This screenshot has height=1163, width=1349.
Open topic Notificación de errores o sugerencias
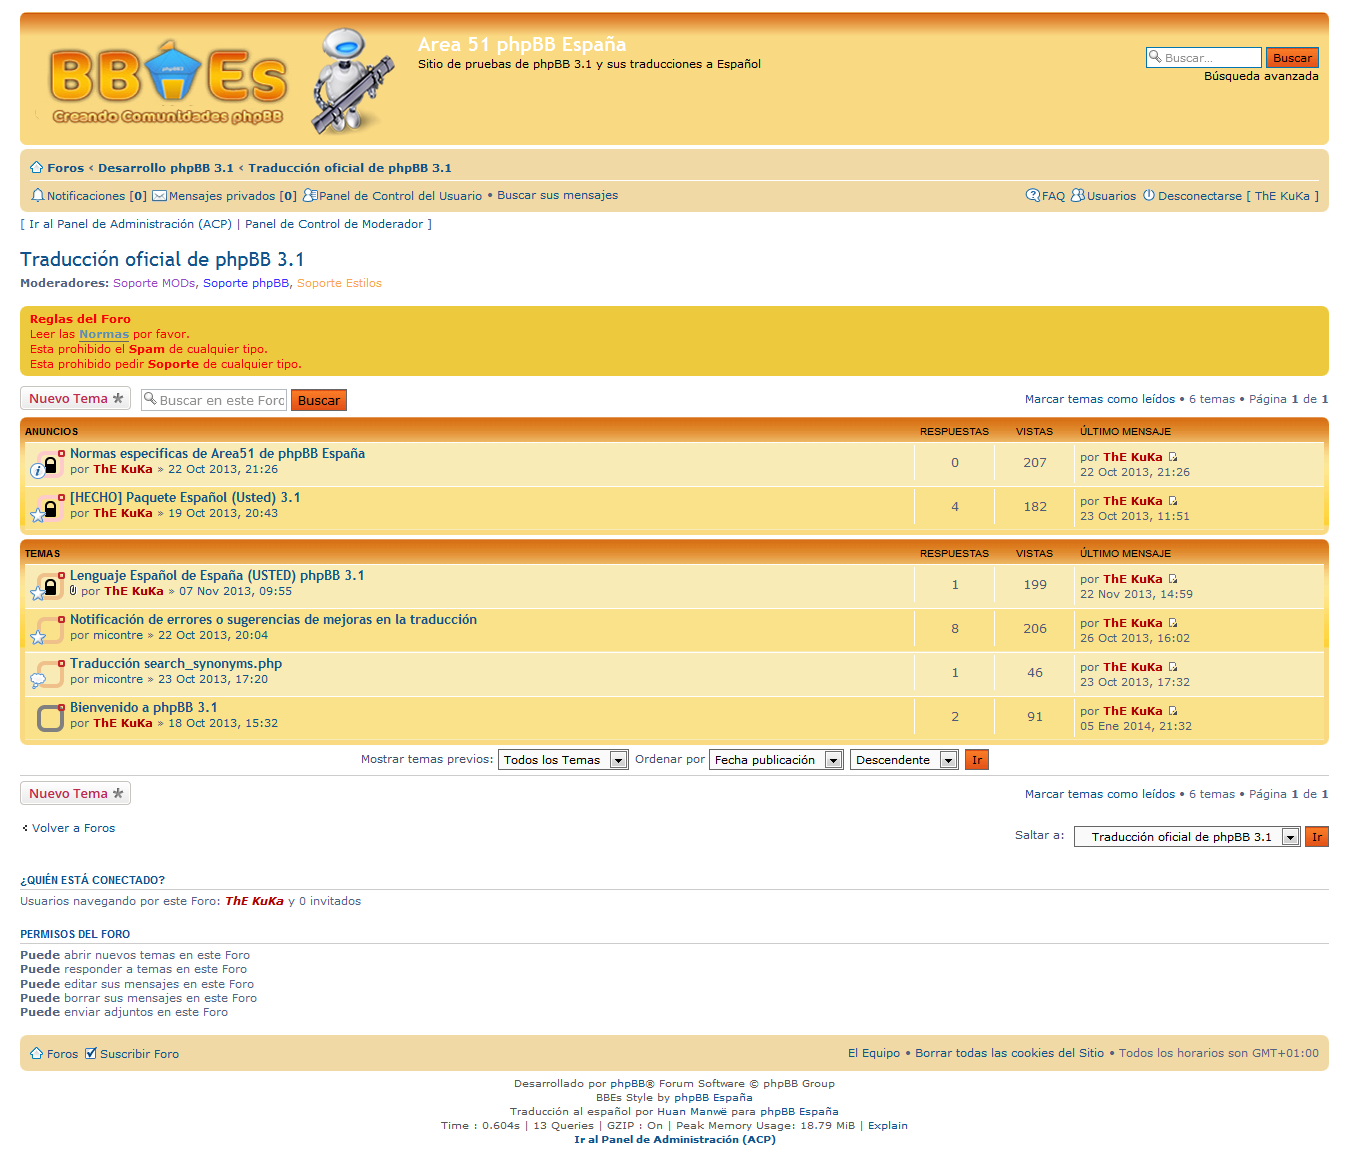[273, 620]
